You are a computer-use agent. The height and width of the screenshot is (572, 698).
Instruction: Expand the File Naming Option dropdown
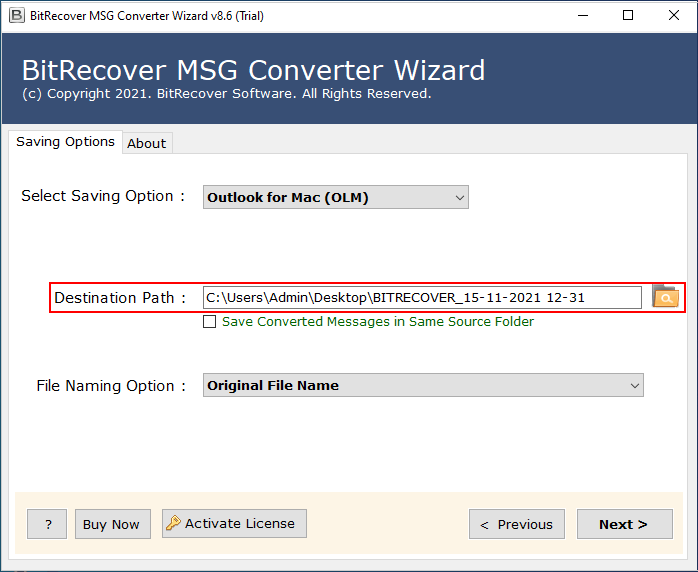coord(423,385)
